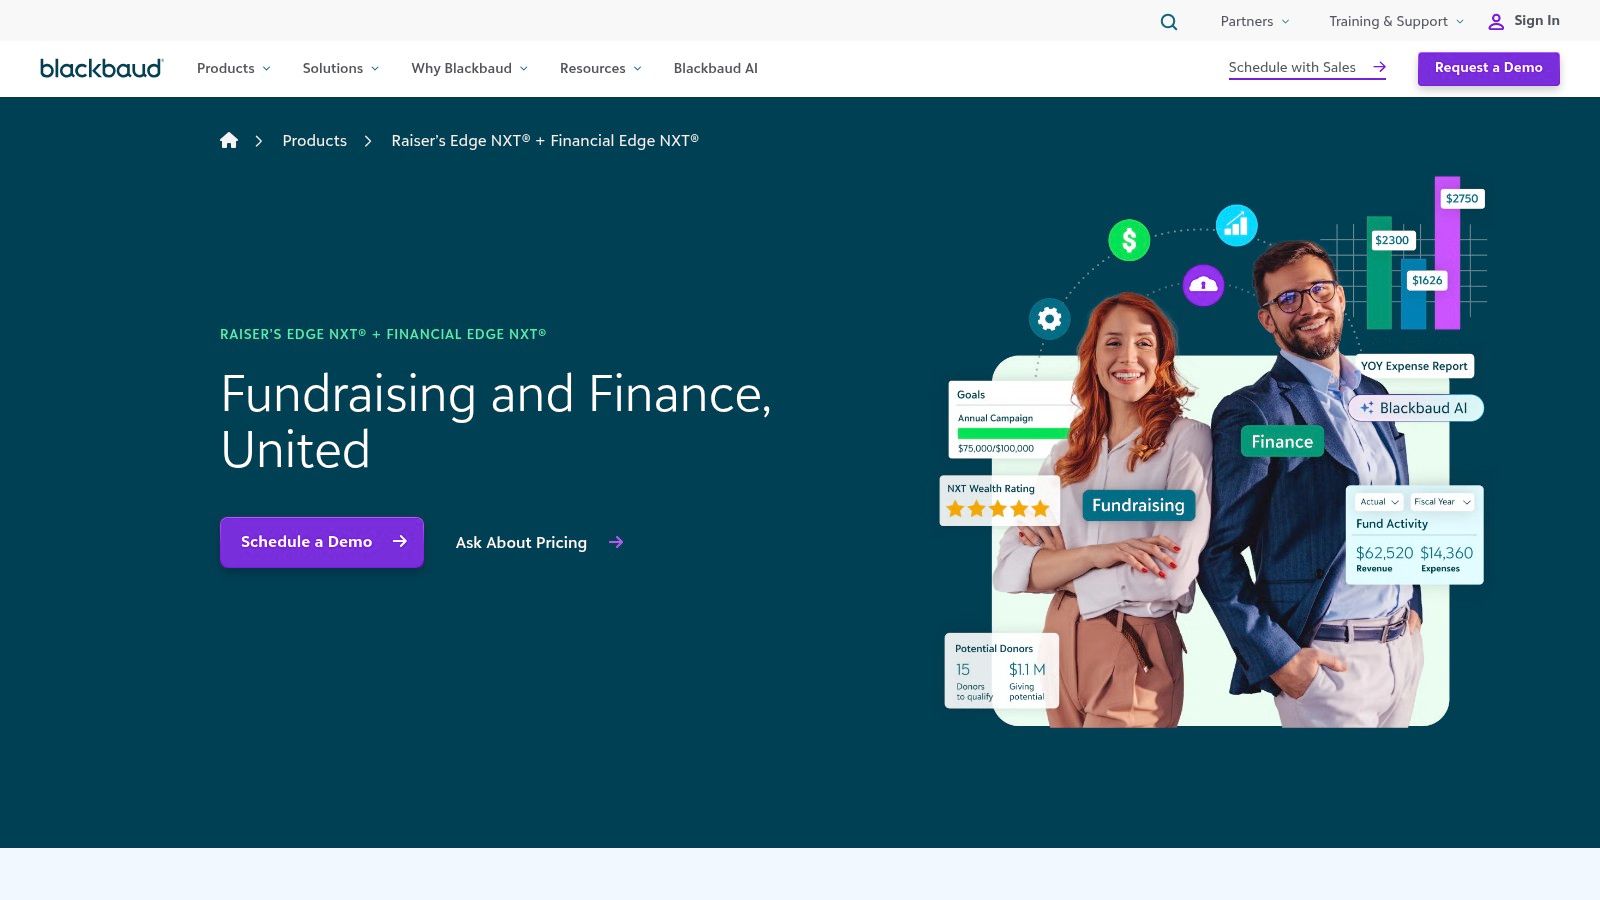
Task: Open the Resources dropdown
Action: (x=601, y=68)
